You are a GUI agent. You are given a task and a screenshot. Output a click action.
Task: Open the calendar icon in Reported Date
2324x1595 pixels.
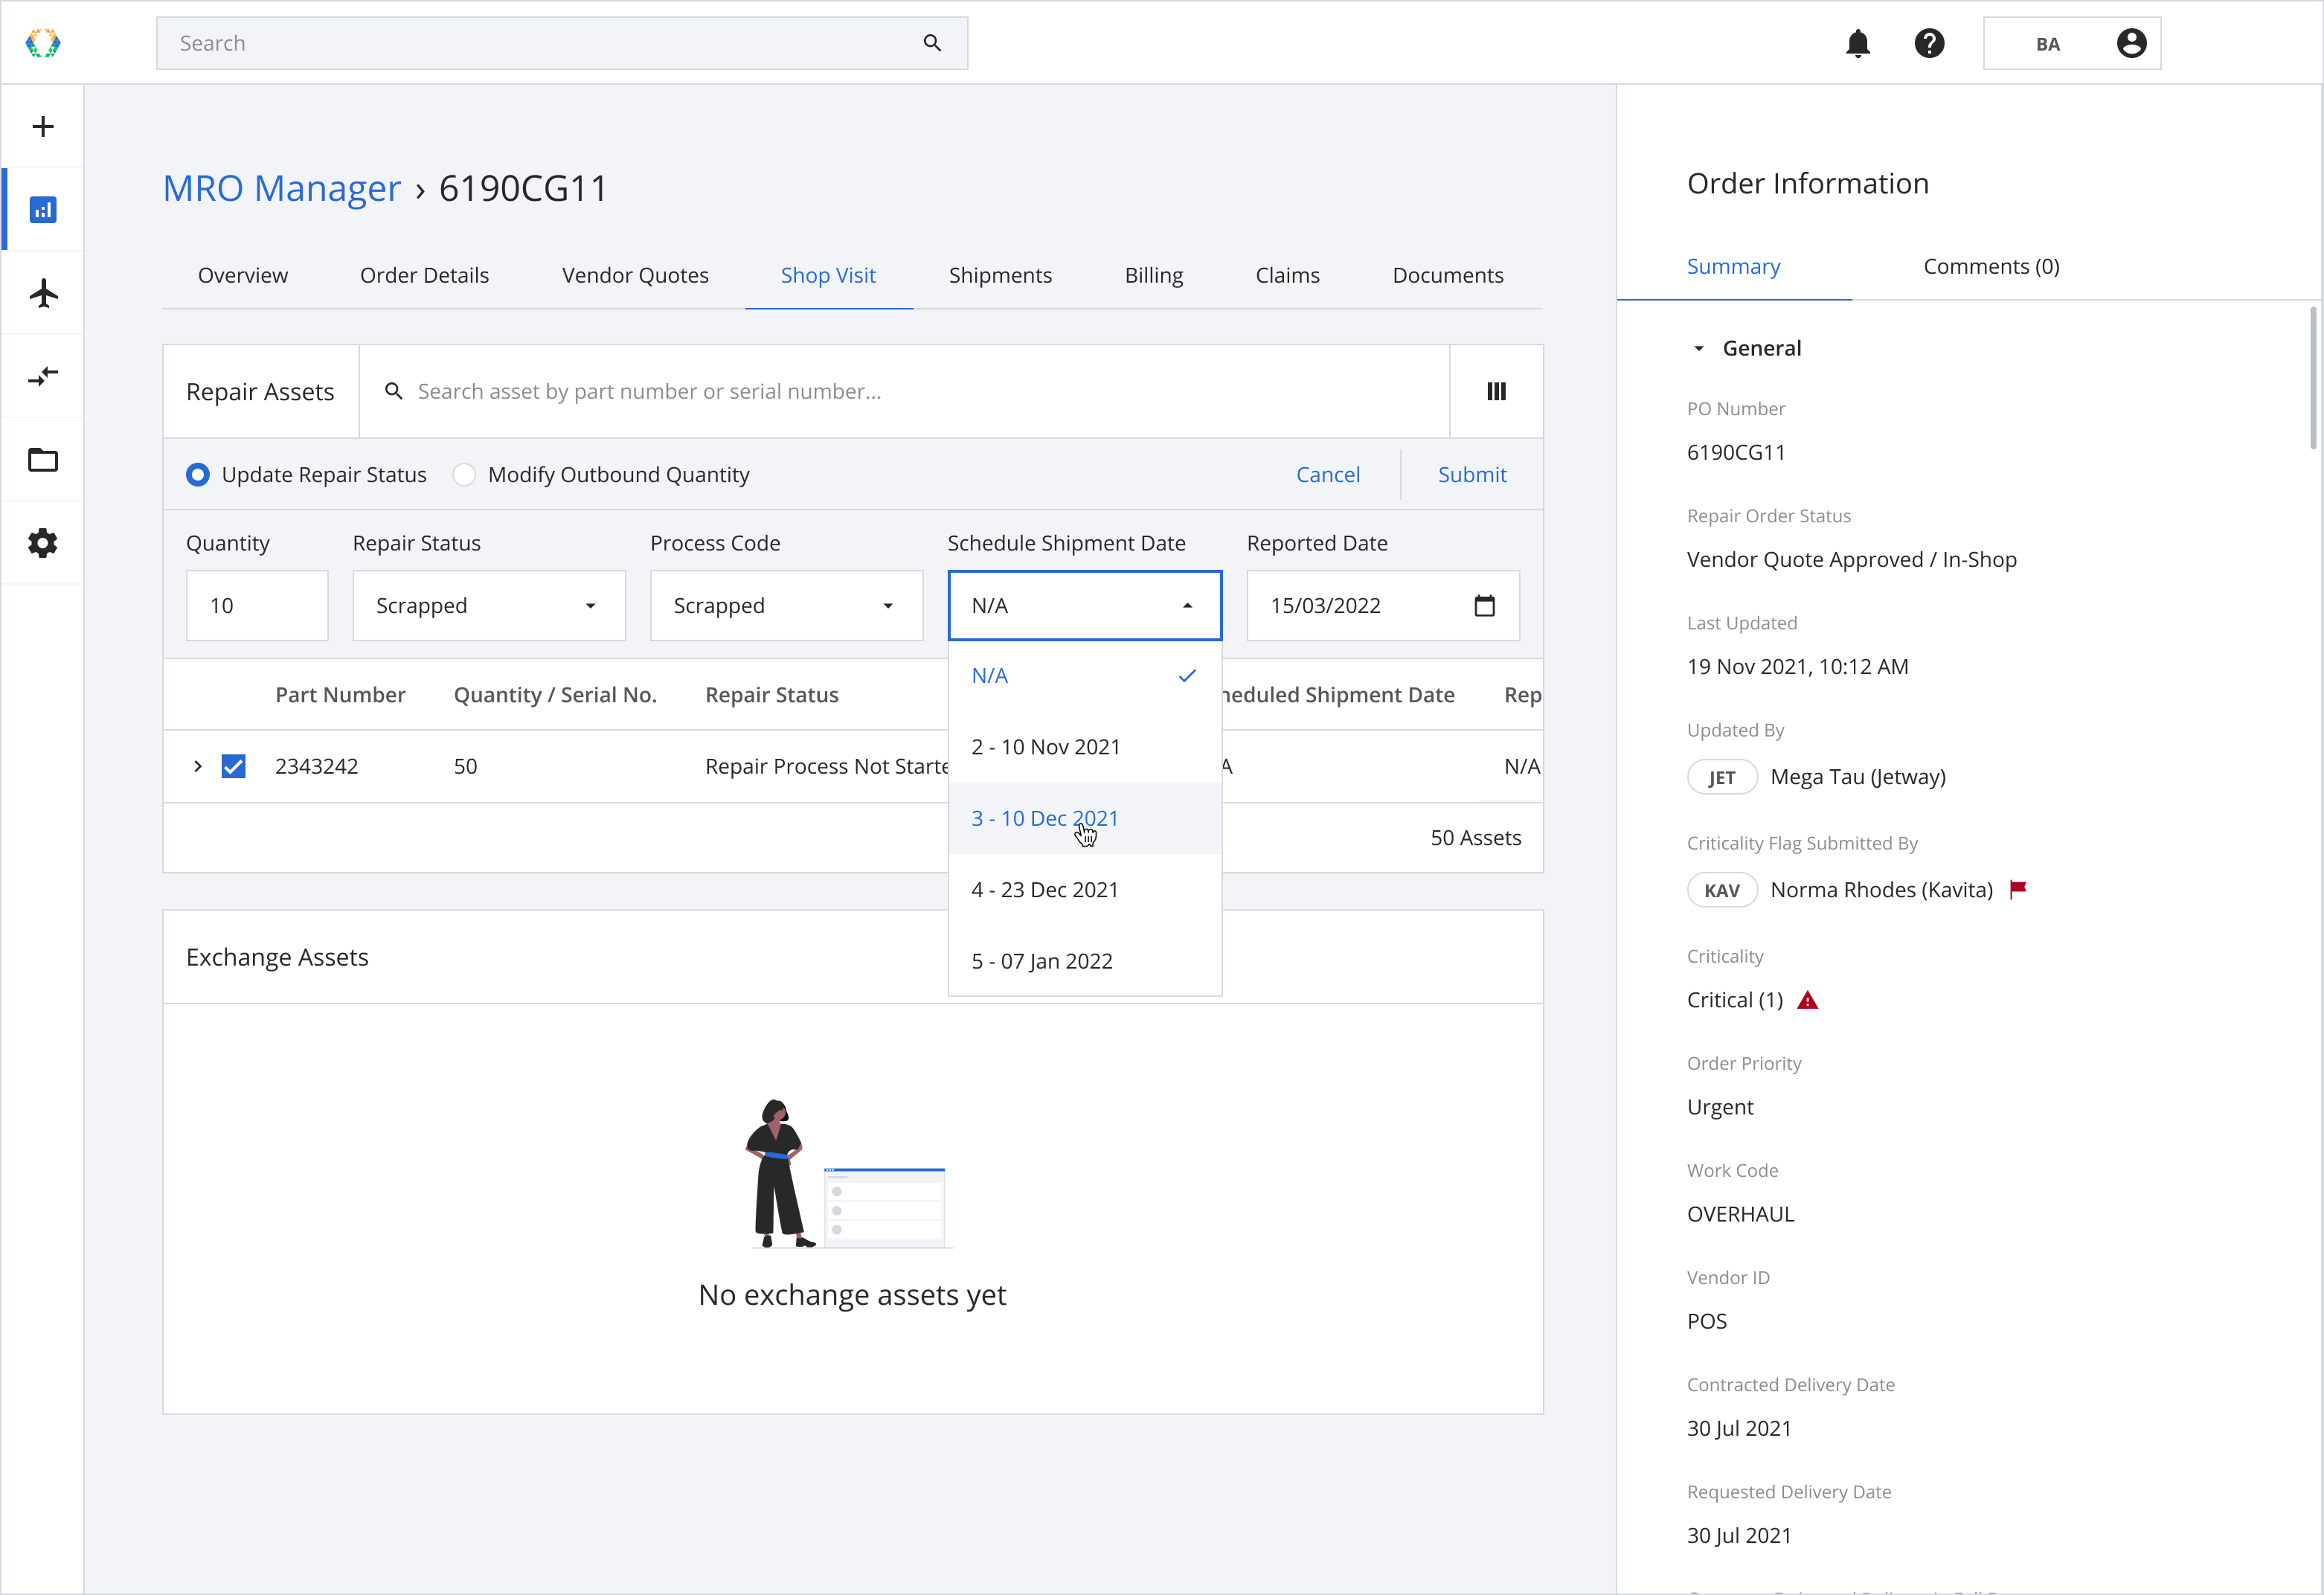coord(1484,605)
